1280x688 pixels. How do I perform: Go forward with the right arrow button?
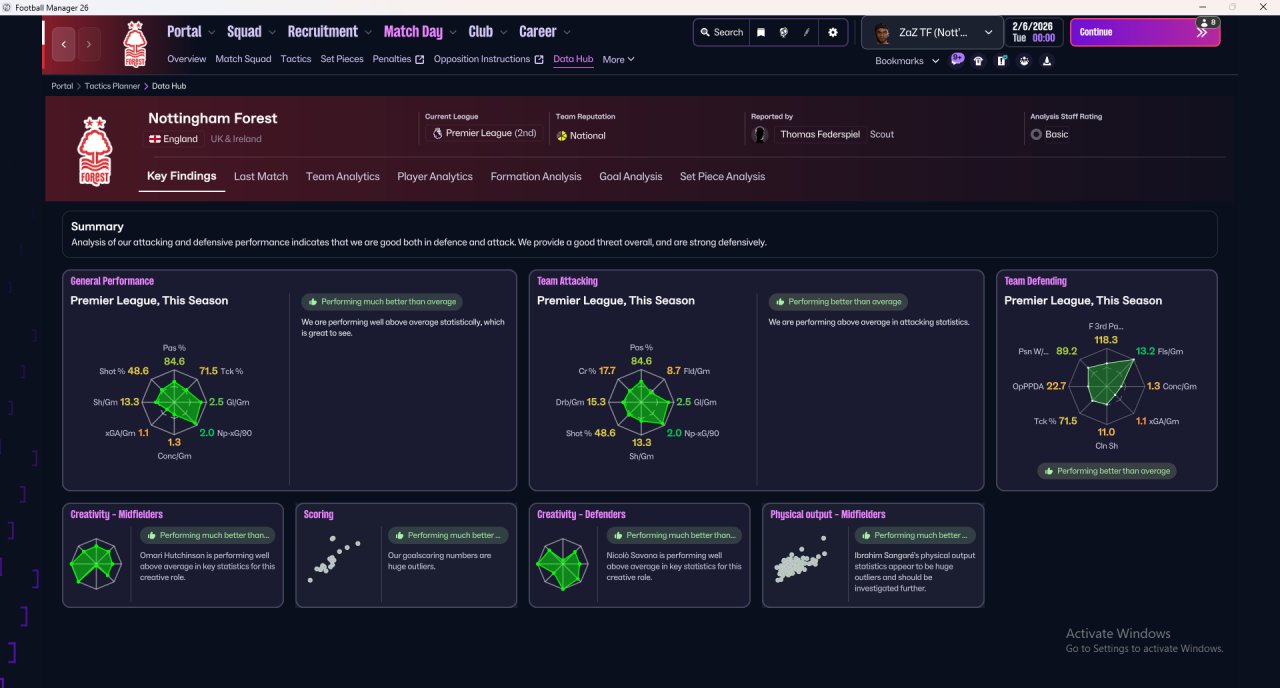click(x=88, y=44)
